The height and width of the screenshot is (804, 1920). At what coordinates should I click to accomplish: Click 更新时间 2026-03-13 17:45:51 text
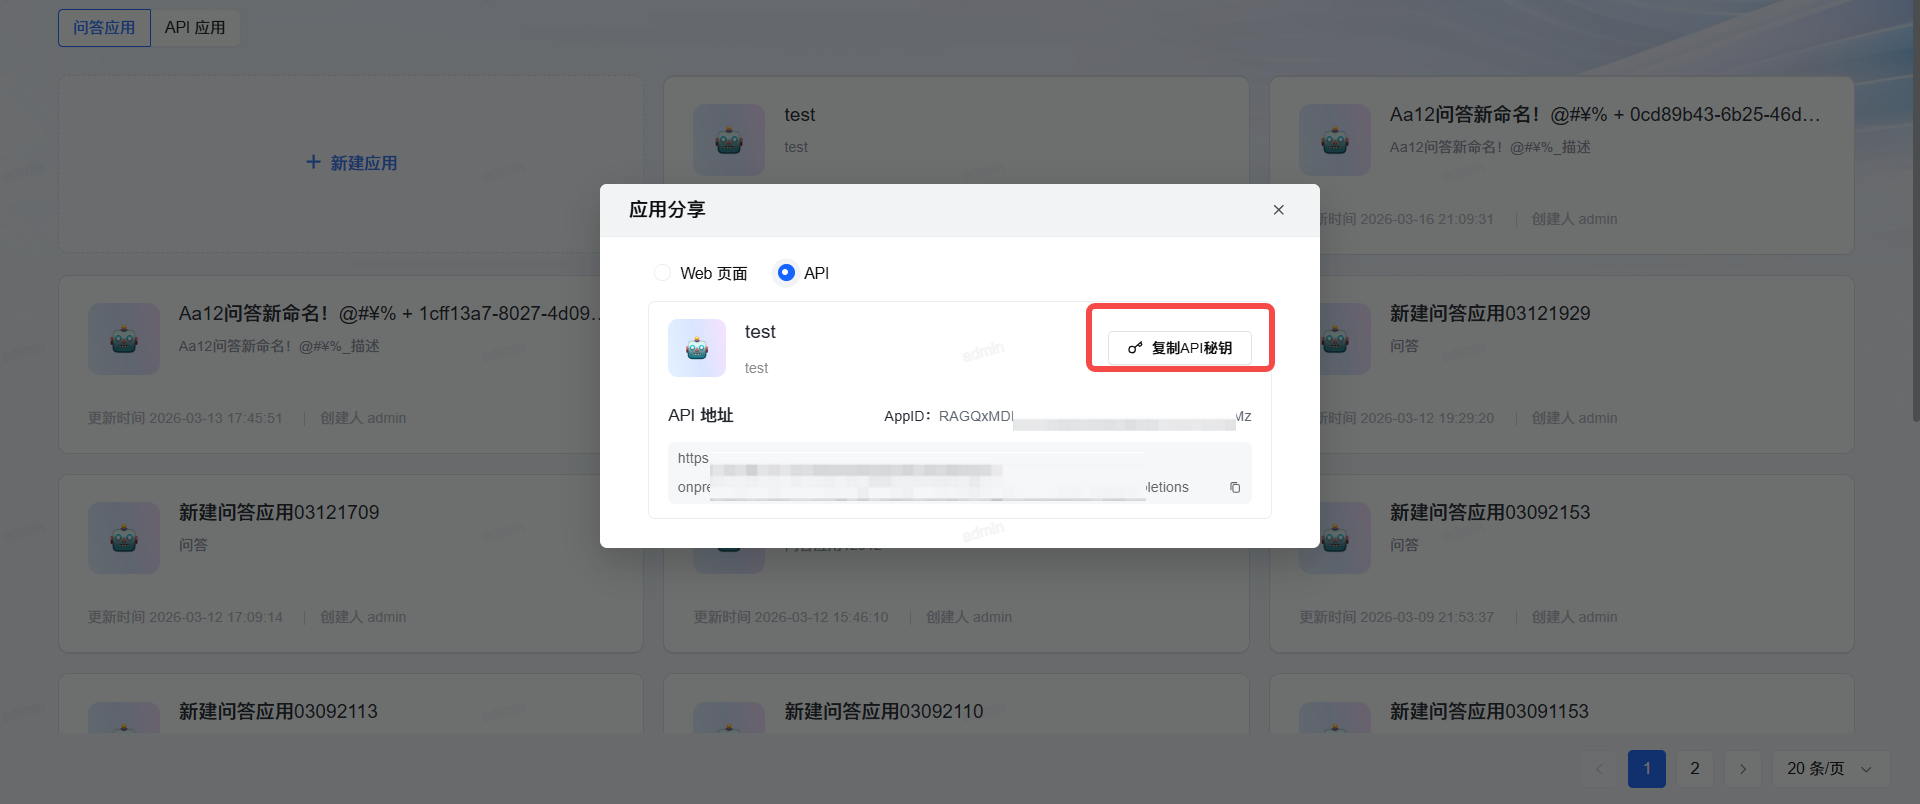point(185,418)
